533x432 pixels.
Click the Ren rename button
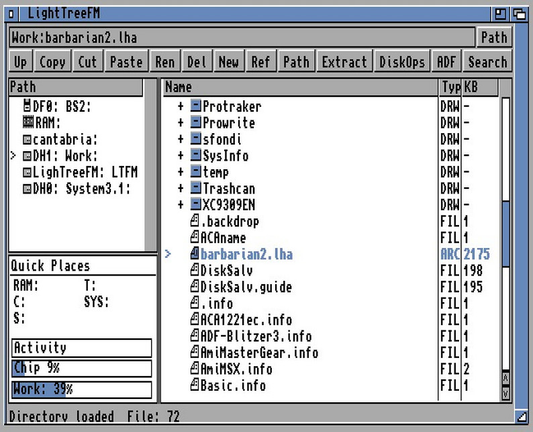coord(165,62)
